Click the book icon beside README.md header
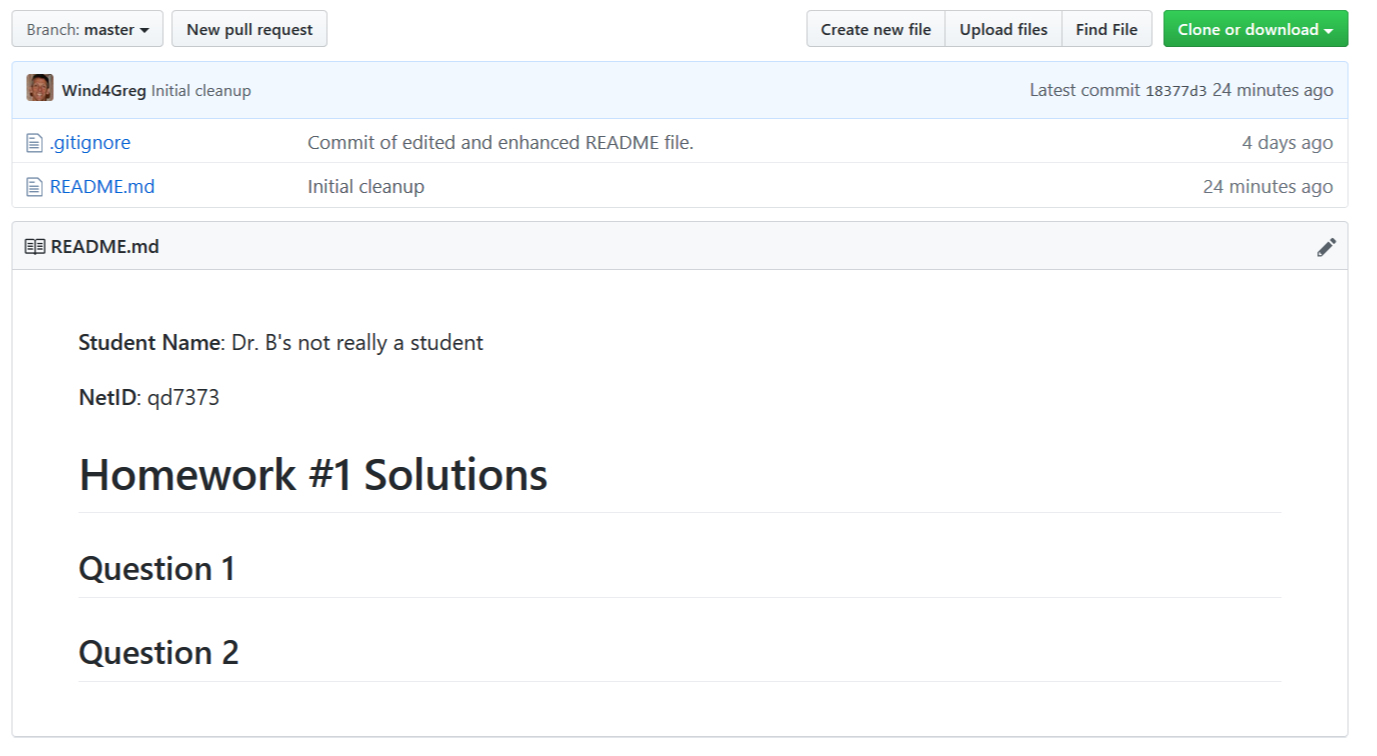 point(35,247)
